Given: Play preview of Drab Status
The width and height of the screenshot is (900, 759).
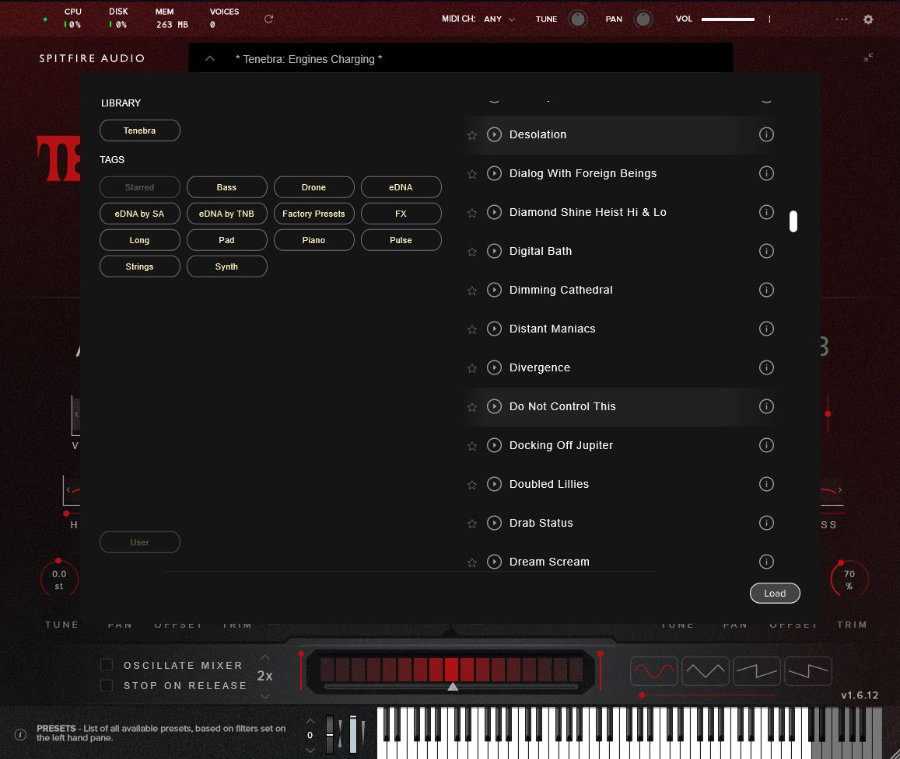Looking at the screenshot, I should click(x=494, y=523).
